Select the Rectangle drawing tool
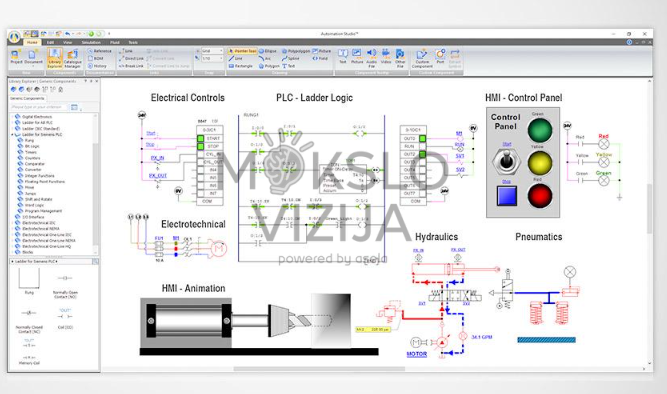The height and width of the screenshot is (394, 667). coord(241,66)
